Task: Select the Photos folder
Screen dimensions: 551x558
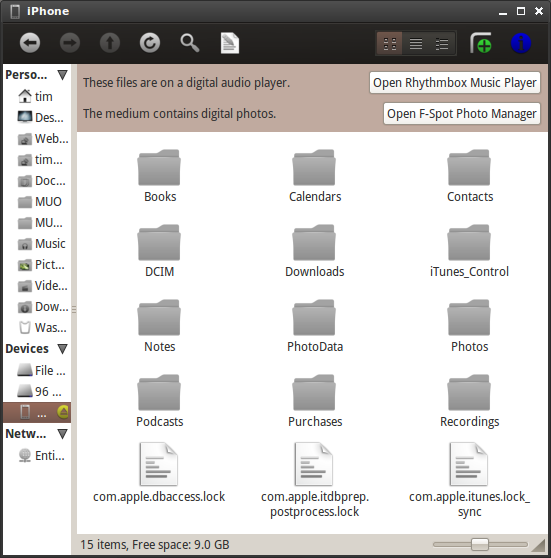Action: point(469,327)
